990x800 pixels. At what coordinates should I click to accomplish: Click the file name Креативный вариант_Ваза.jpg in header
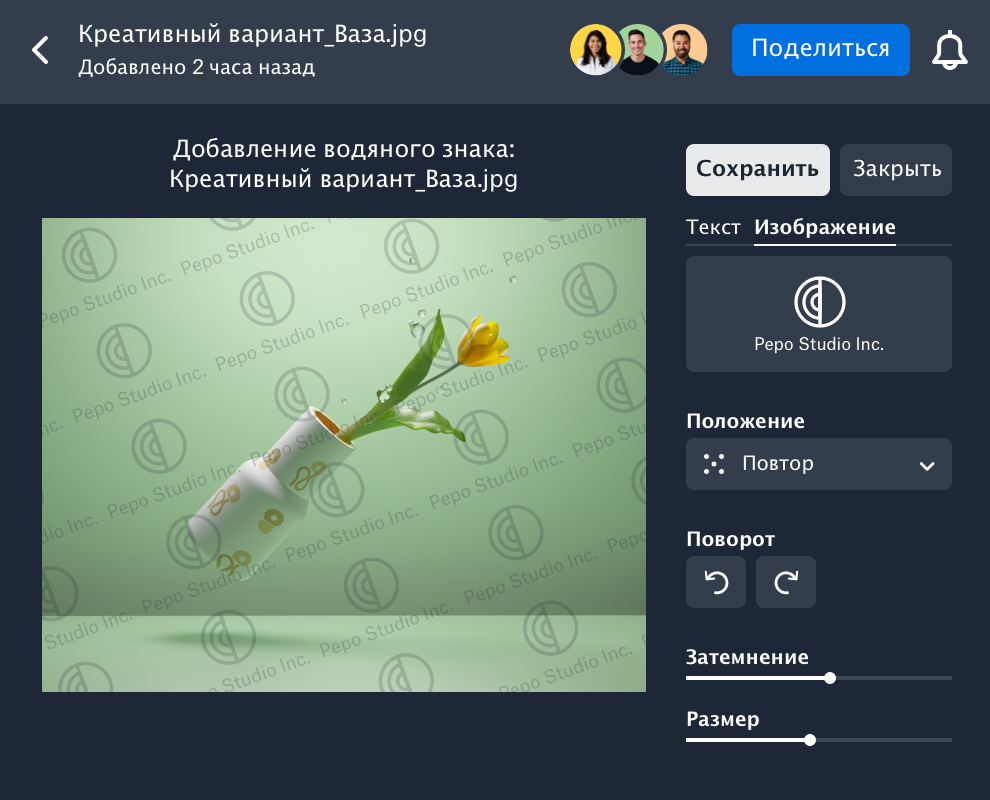click(252, 34)
